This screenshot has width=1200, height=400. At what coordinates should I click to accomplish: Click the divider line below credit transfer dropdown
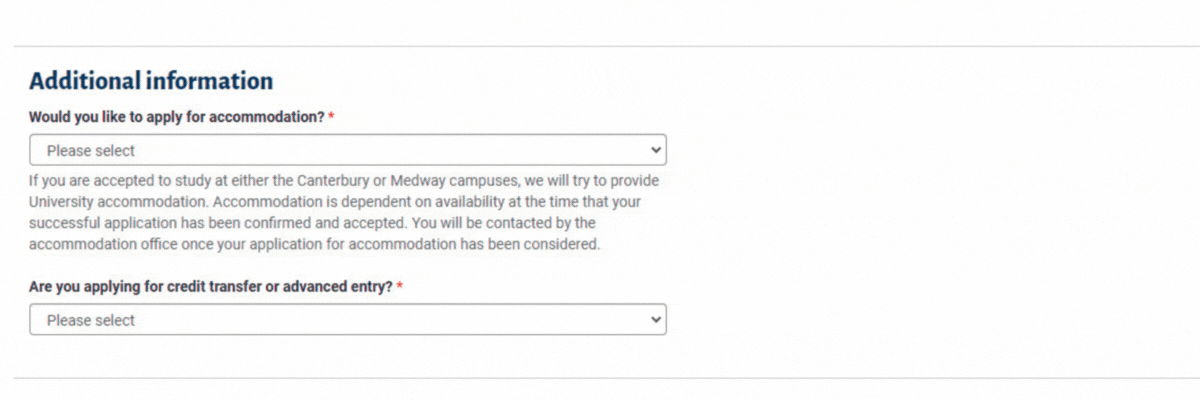(x=600, y=378)
